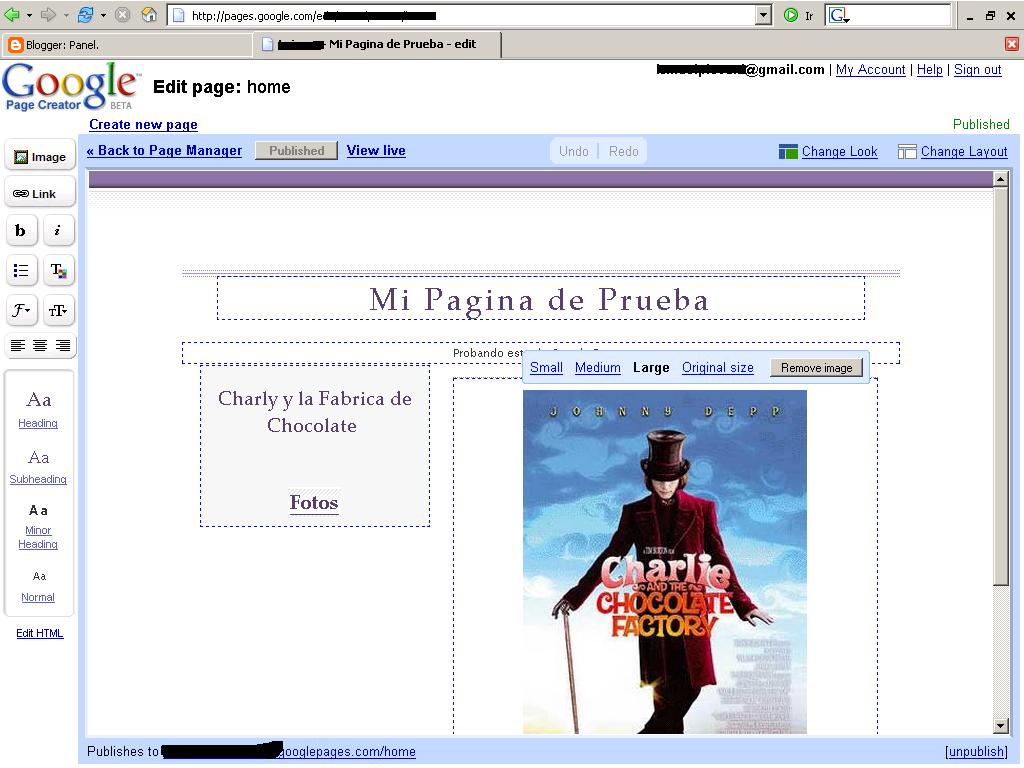Click the Published button
1024x768 pixels.
tap(296, 151)
